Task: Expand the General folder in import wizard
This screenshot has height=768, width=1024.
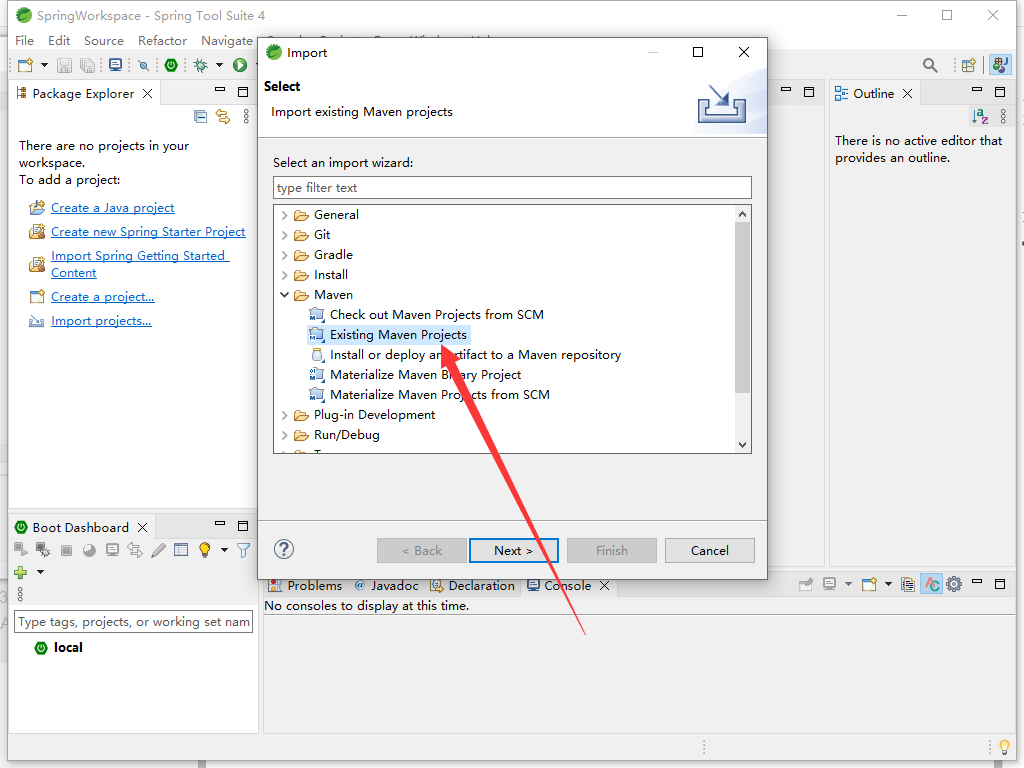Action: click(284, 215)
